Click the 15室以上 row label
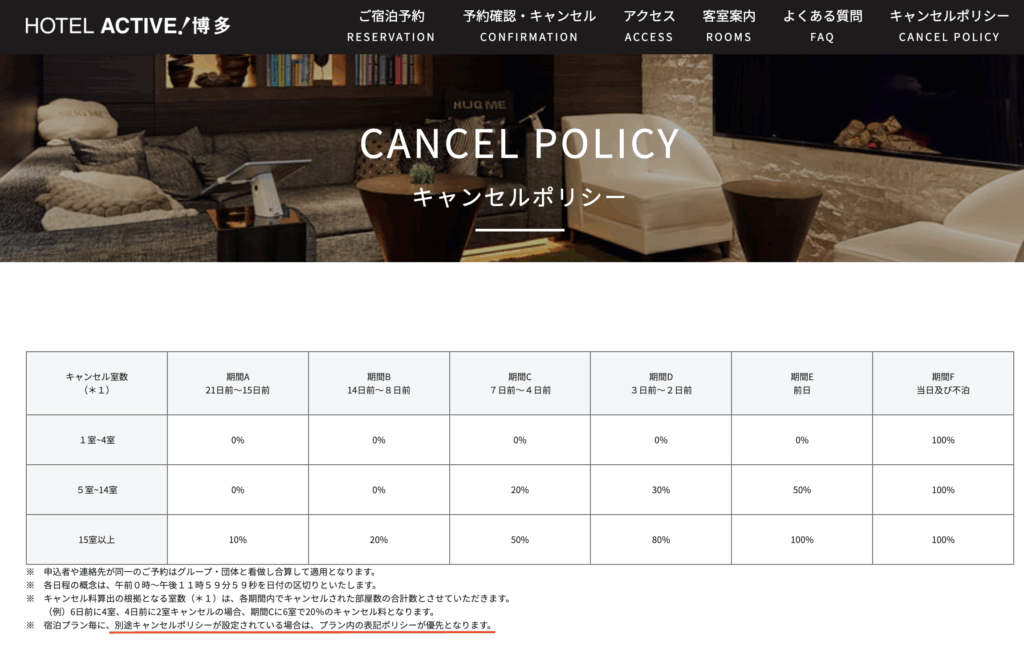The height and width of the screenshot is (657, 1024). pos(96,540)
